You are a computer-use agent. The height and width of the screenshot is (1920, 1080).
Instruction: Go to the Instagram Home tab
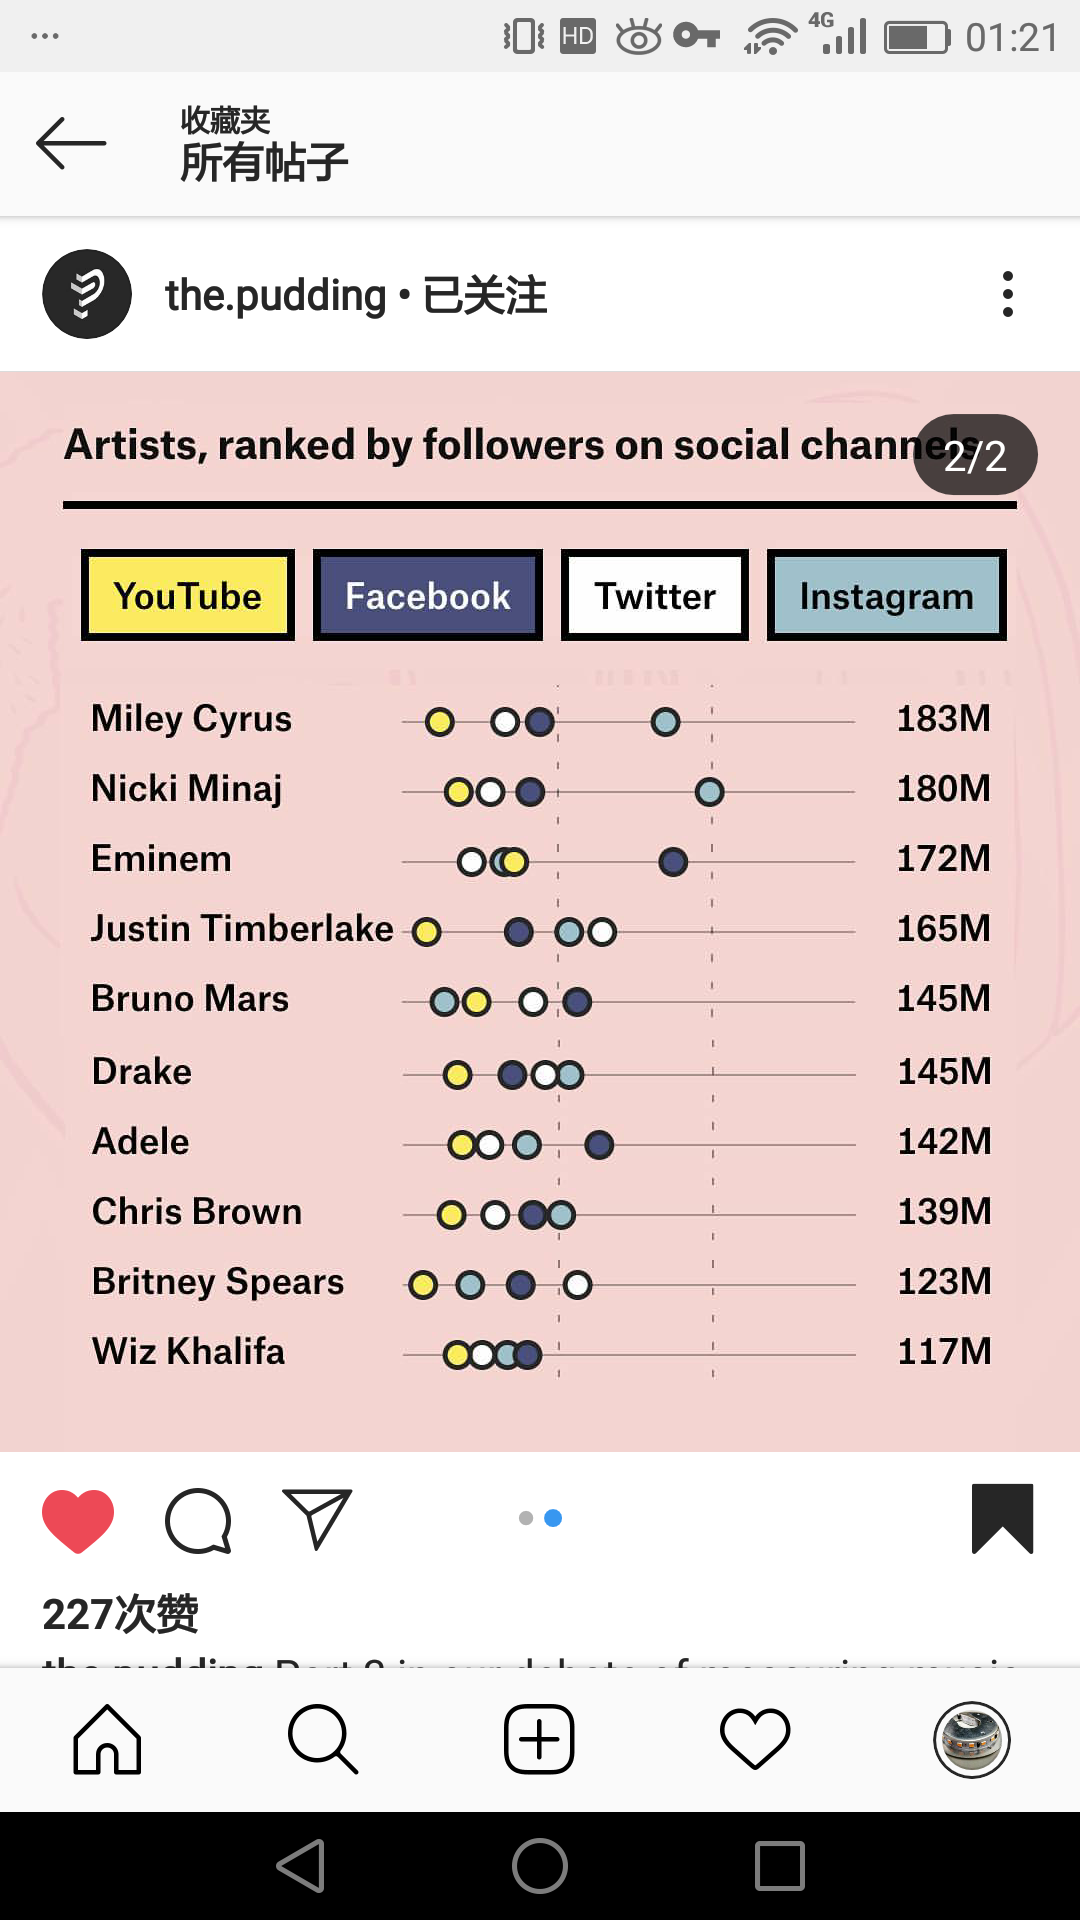(x=107, y=1740)
